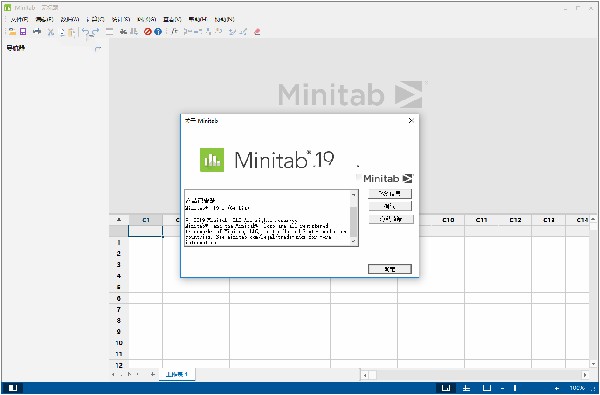Click the zoom in plus icon
Viewport: 600px width, 395px height.
(x=557, y=388)
